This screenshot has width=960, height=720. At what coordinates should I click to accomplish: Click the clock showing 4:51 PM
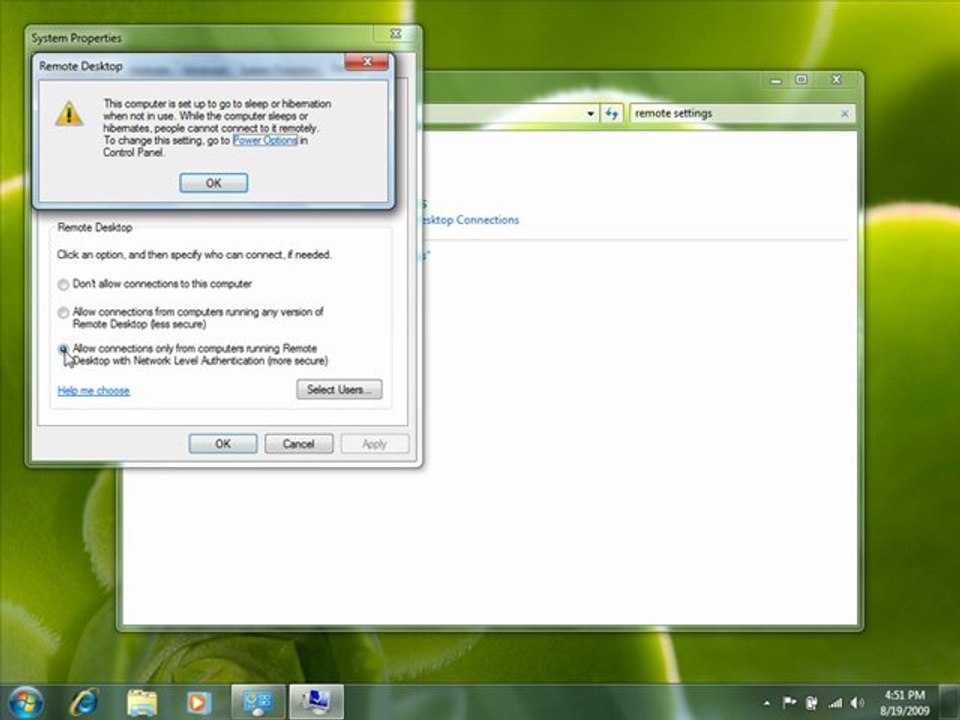click(904, 702)
